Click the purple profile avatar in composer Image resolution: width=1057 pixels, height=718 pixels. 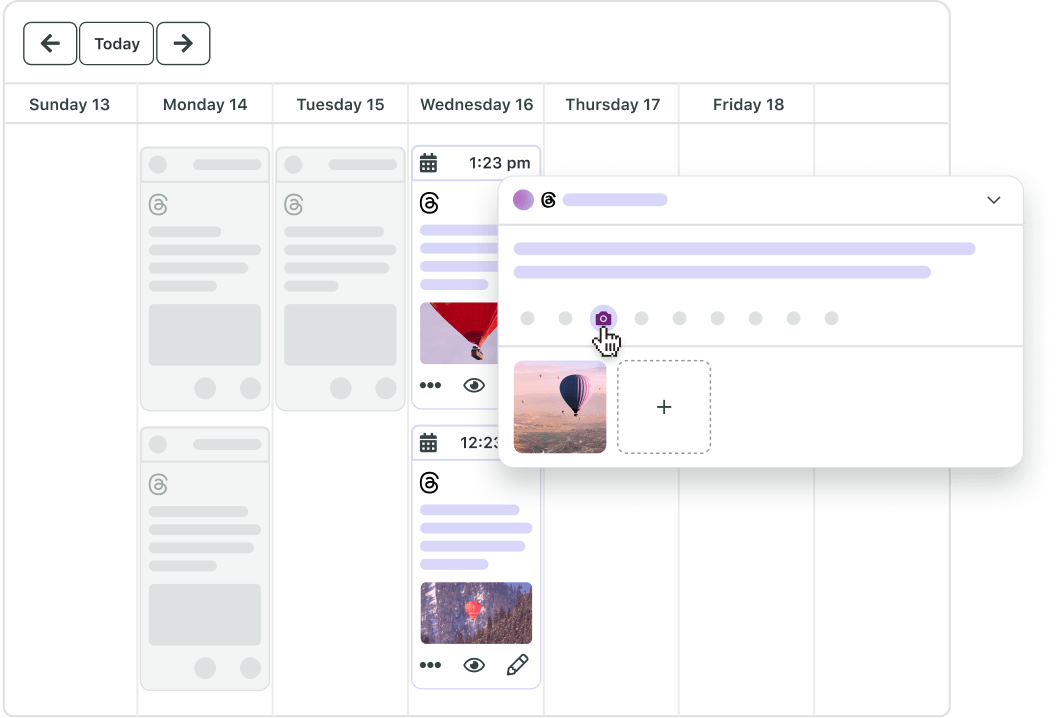click(x=523, y=200)
